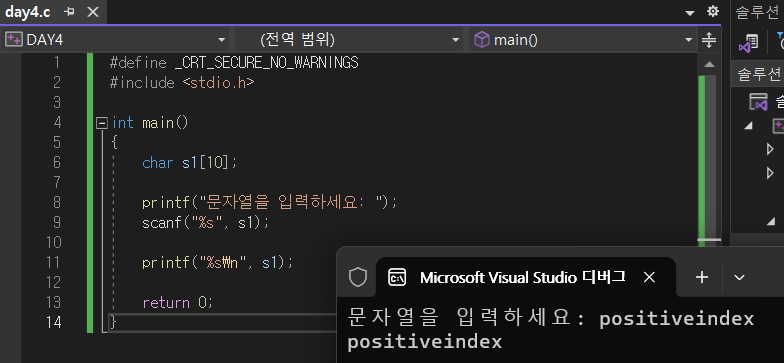
Task: Click the #include <stdio.h> line
Action: click(x=182, y=83)
